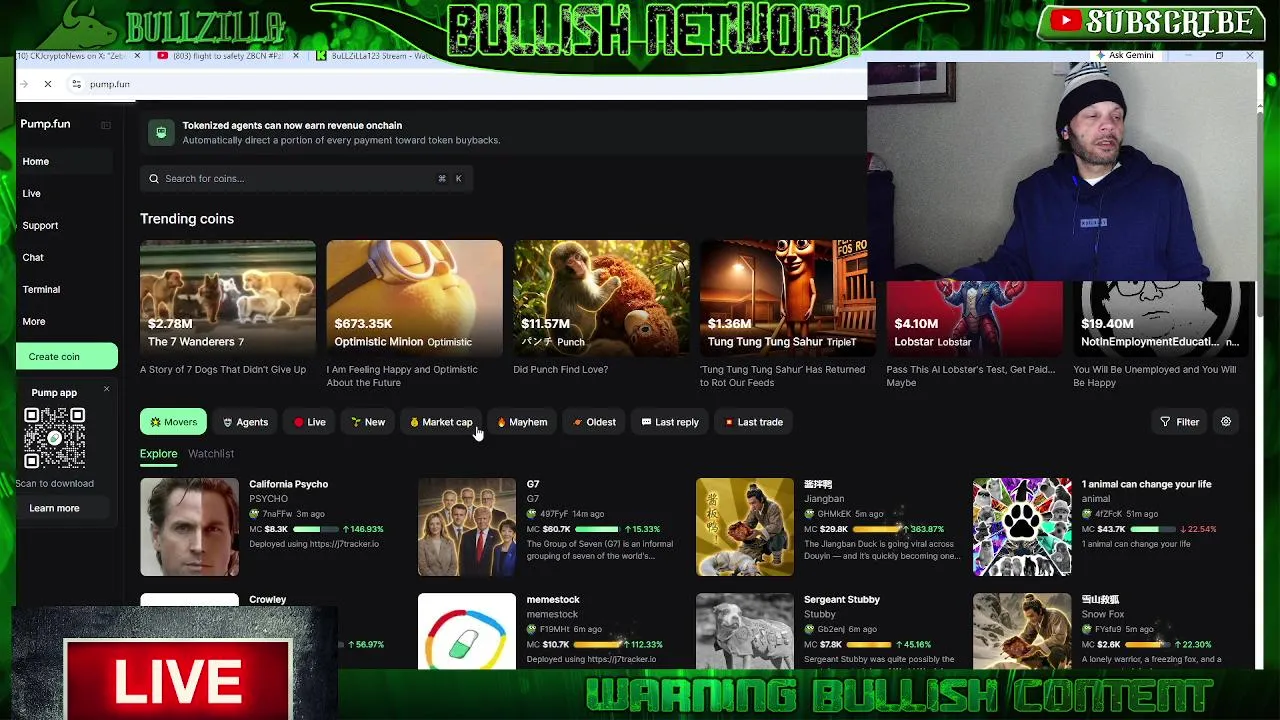Dismiss the Pump app promo with its X
Screen dimensions: 1280x720
pyautogui.click(x=106, y=389)
